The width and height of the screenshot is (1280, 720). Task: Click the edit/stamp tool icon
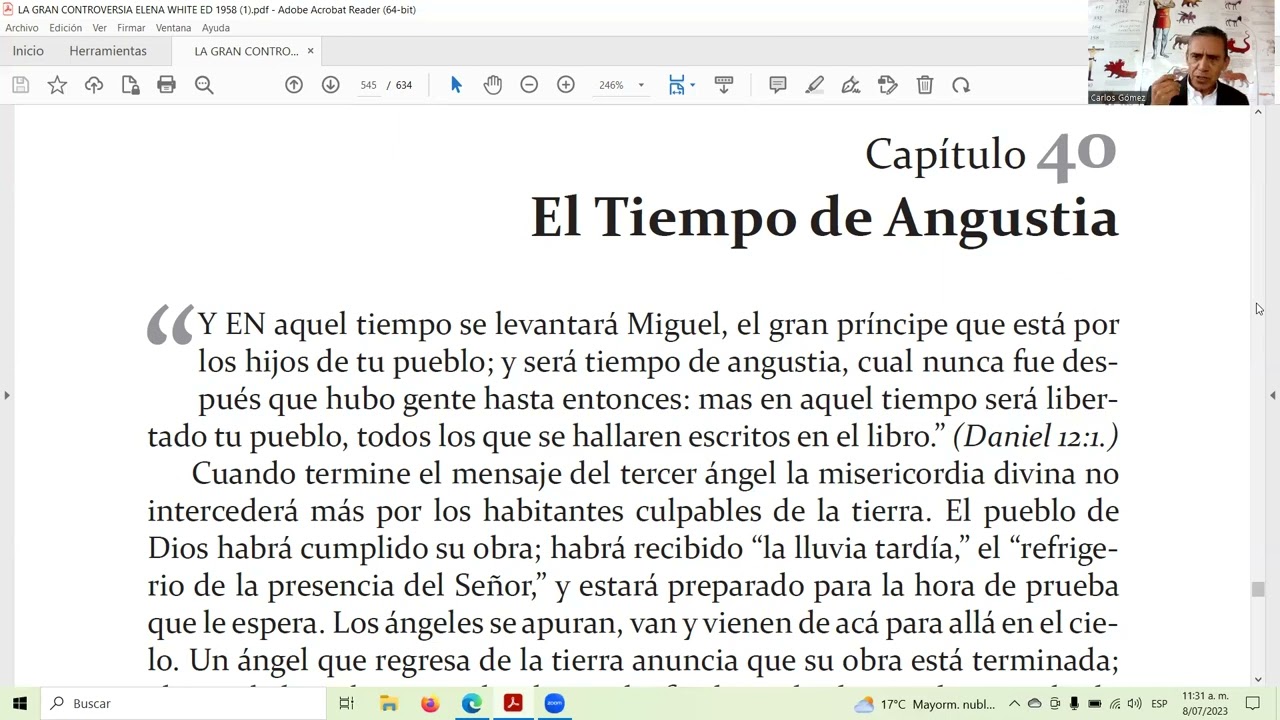click(888, 85)
